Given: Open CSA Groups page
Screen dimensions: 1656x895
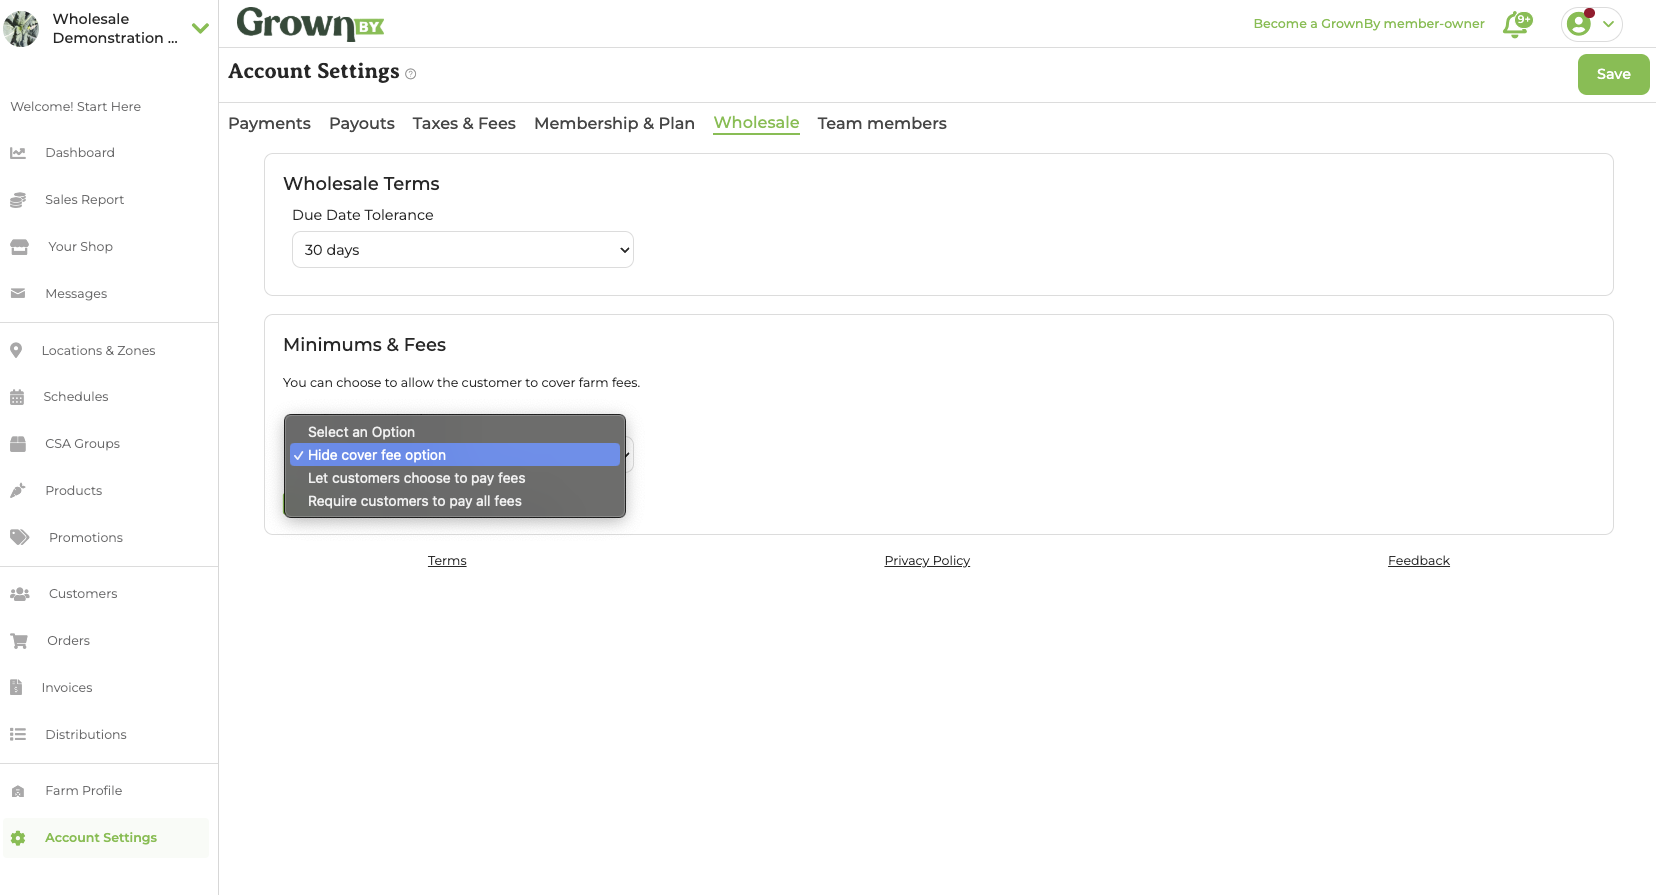Looking at the screenshot, I should tap(83, 444).
